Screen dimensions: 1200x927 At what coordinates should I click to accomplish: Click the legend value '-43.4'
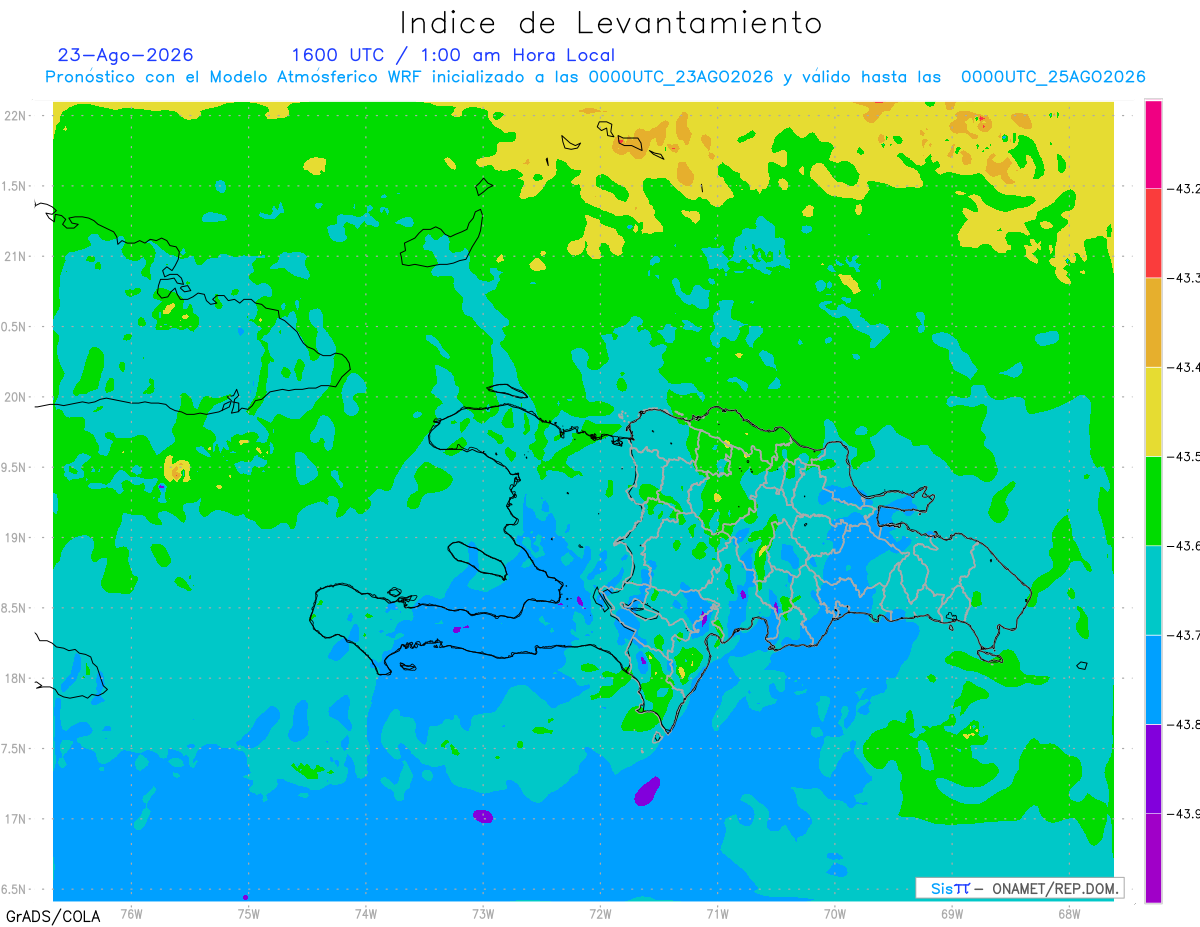(1184, 368)
